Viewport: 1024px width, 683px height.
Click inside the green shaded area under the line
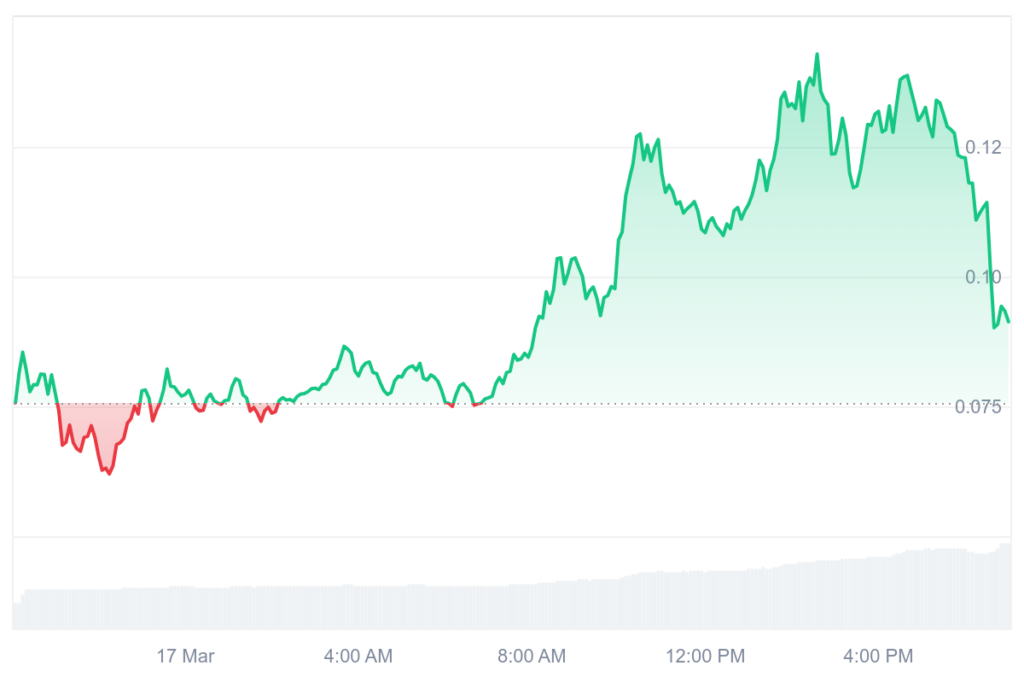coord(750,300)
